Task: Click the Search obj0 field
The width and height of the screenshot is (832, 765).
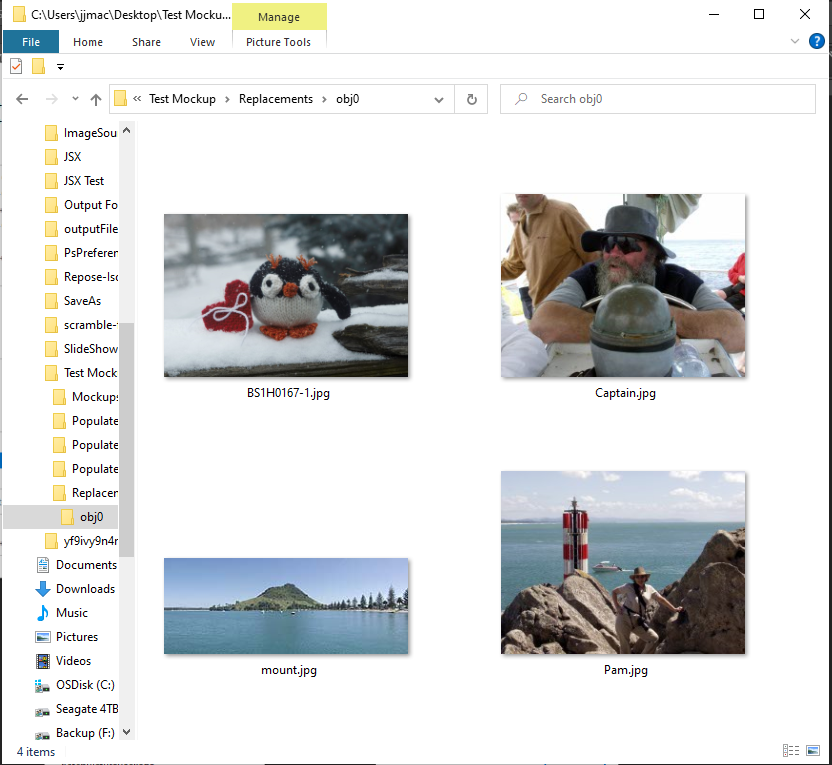Action: (657, 99)
